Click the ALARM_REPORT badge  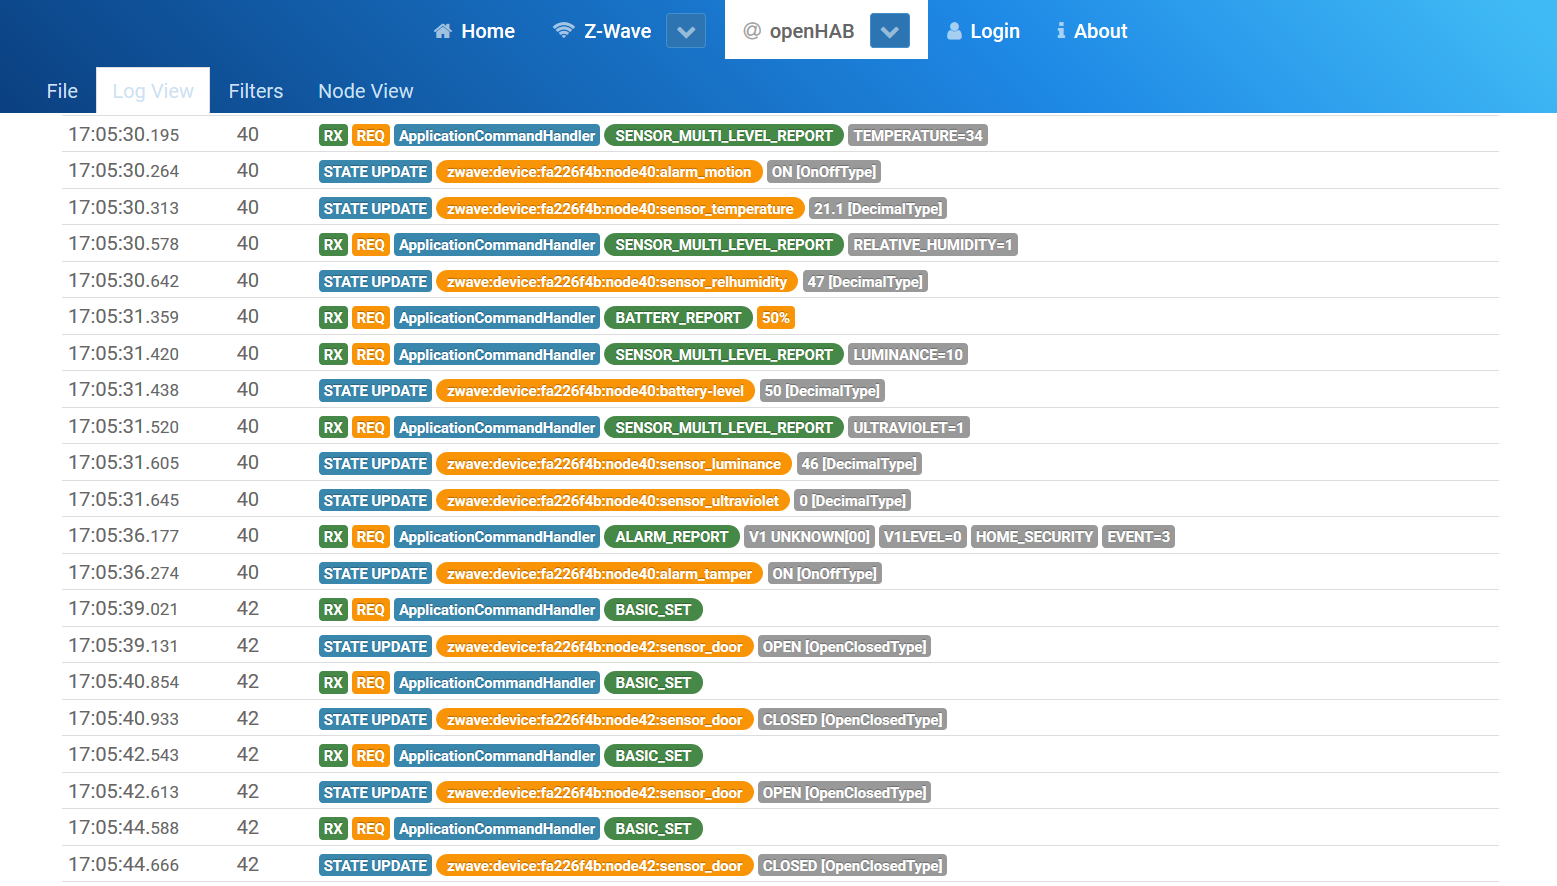pos(671,537)
